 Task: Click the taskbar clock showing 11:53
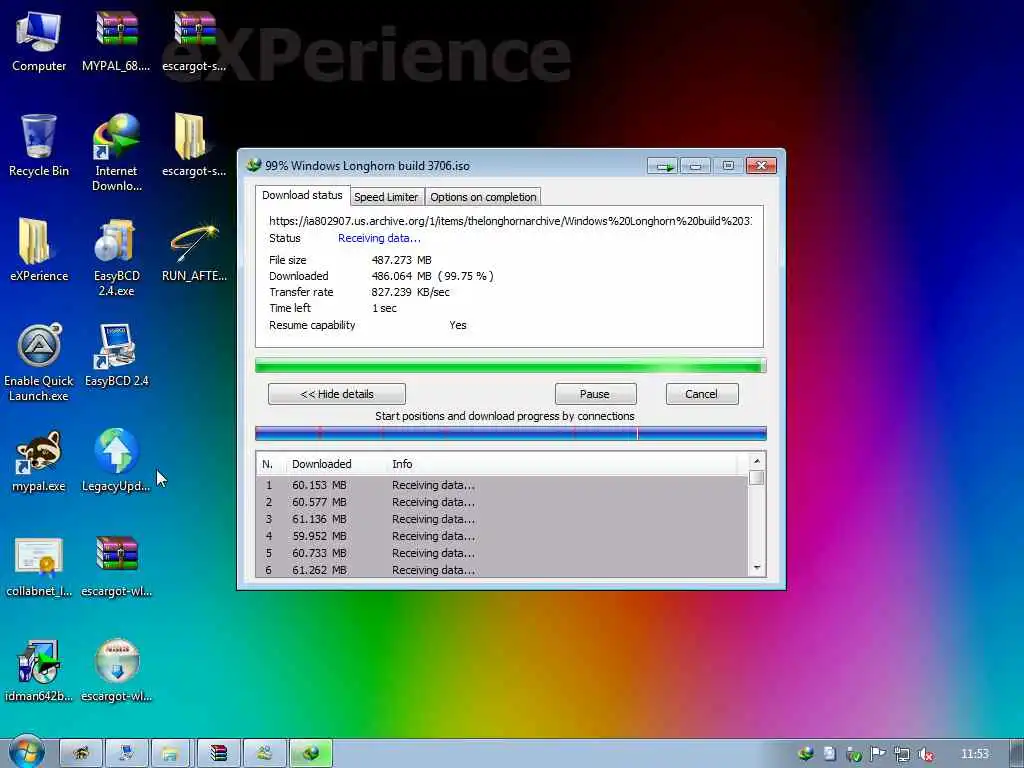tap(974, 754)
